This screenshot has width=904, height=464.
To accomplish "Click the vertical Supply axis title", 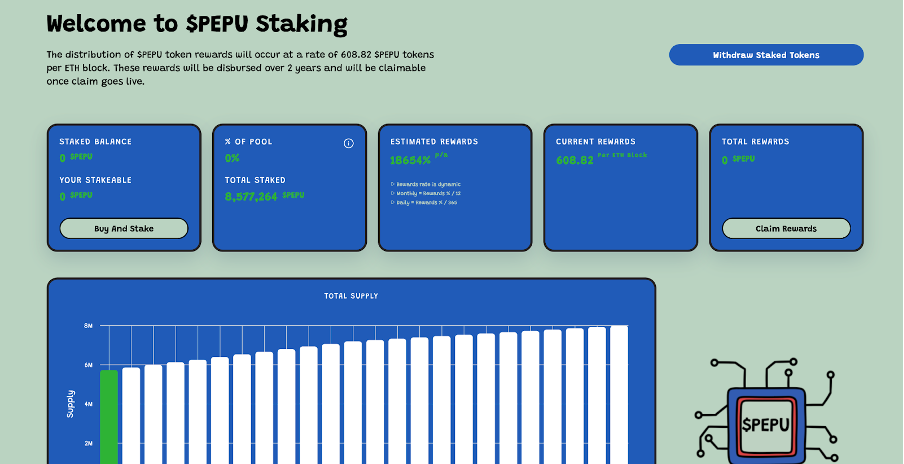I will [x=70, y=403].
